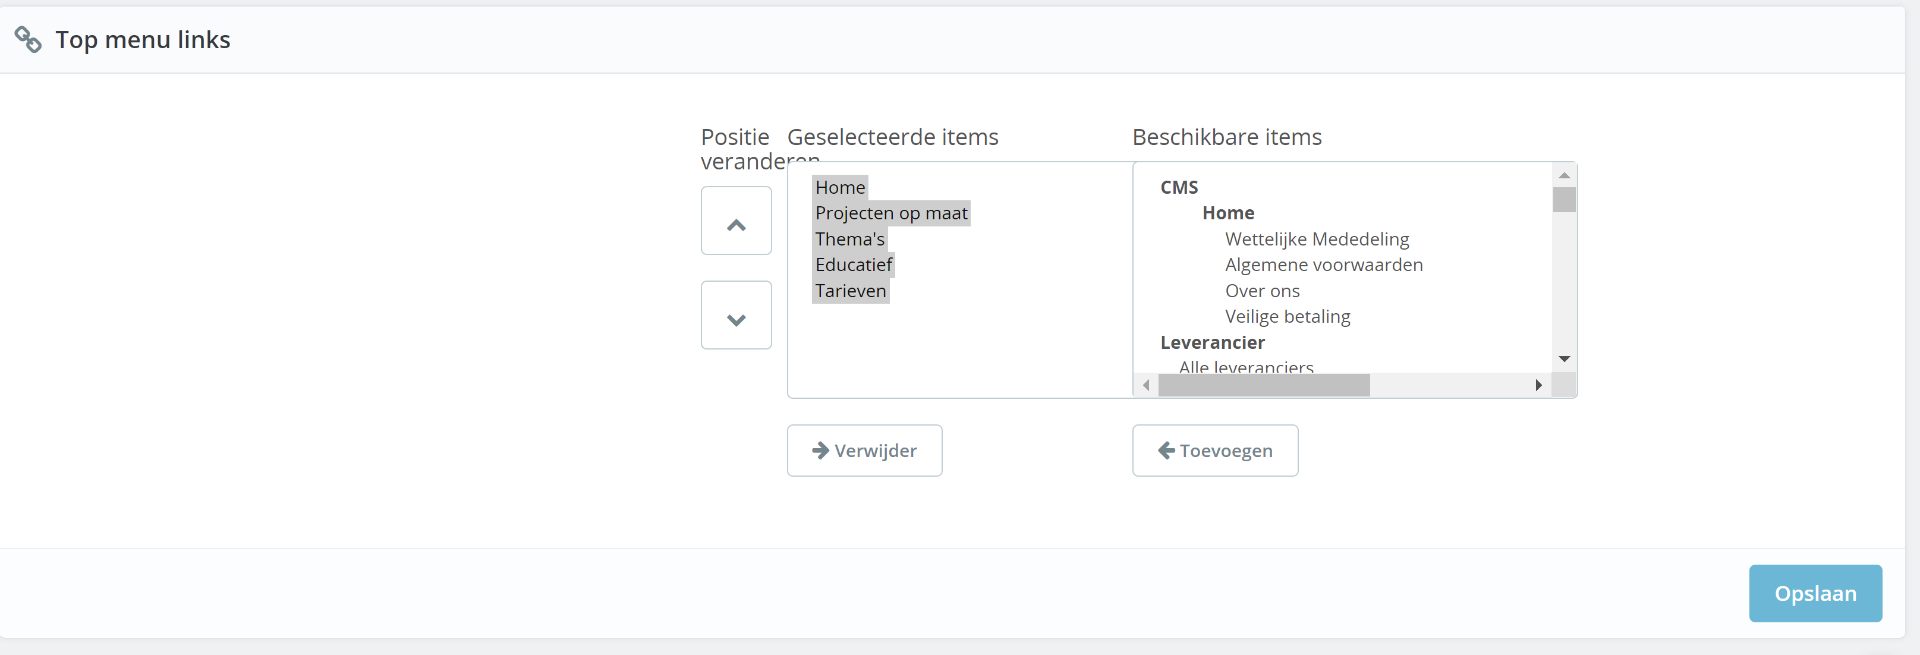Select Alle leveranciers in available items
This screenshot has height=655, width=1920.
1246,367
